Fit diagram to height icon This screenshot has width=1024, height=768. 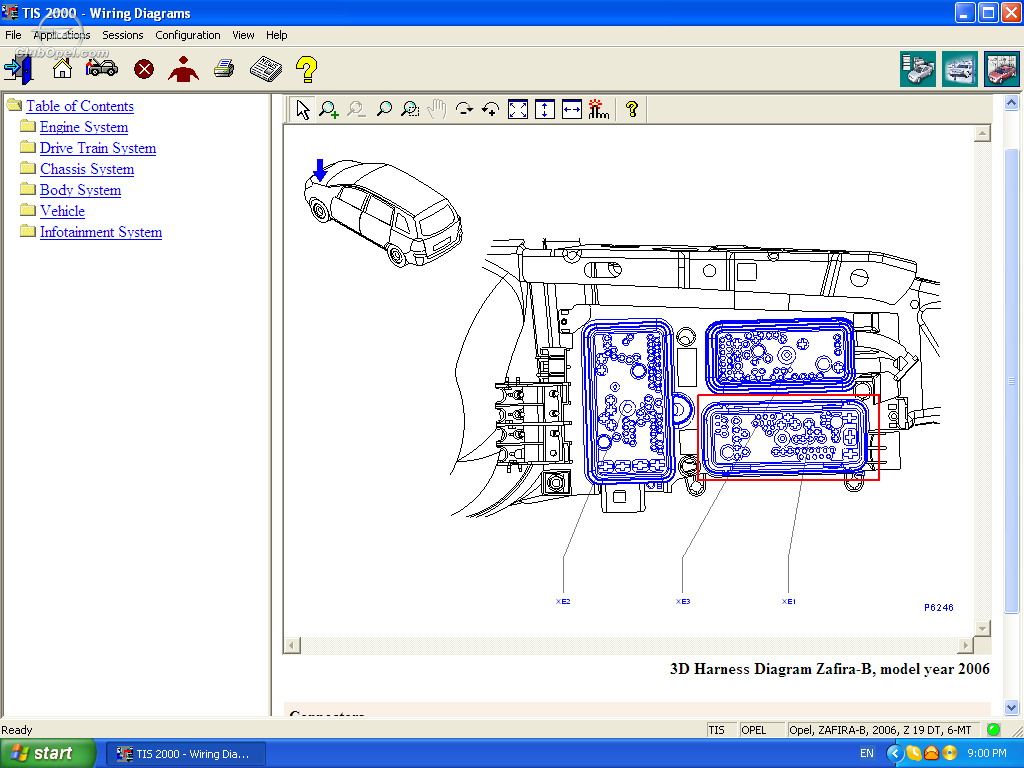tap(545, 109)
